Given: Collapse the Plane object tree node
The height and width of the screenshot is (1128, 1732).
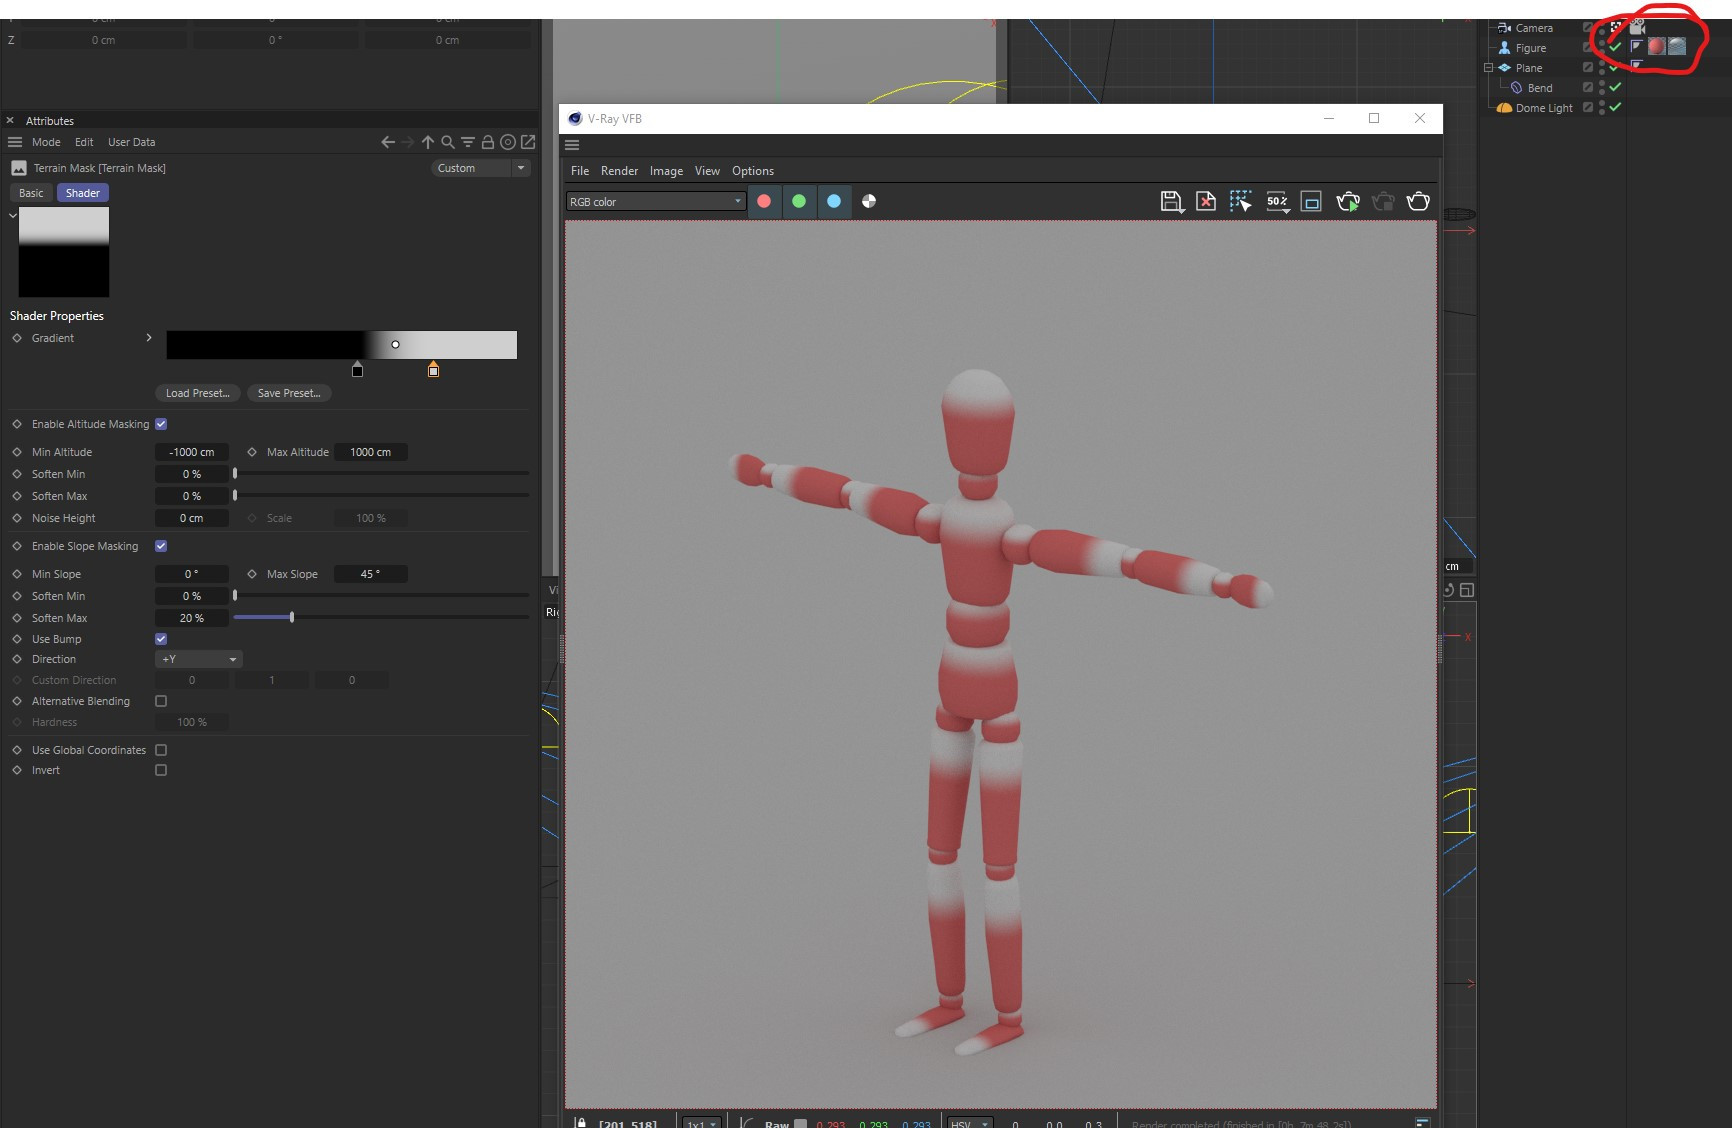Looking at the screenshot, I should (x=1488, y=68).
